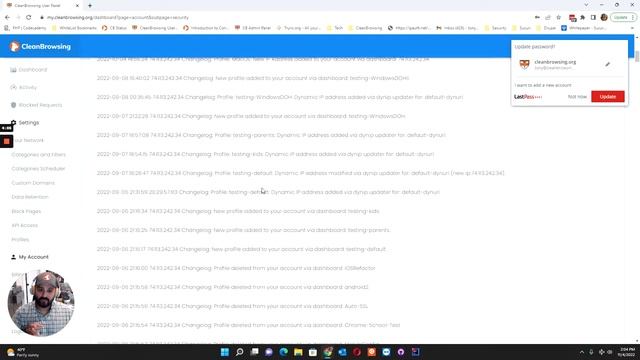Open Profiles settings page
Screen dimensions: 640x360
click(20, 240)
